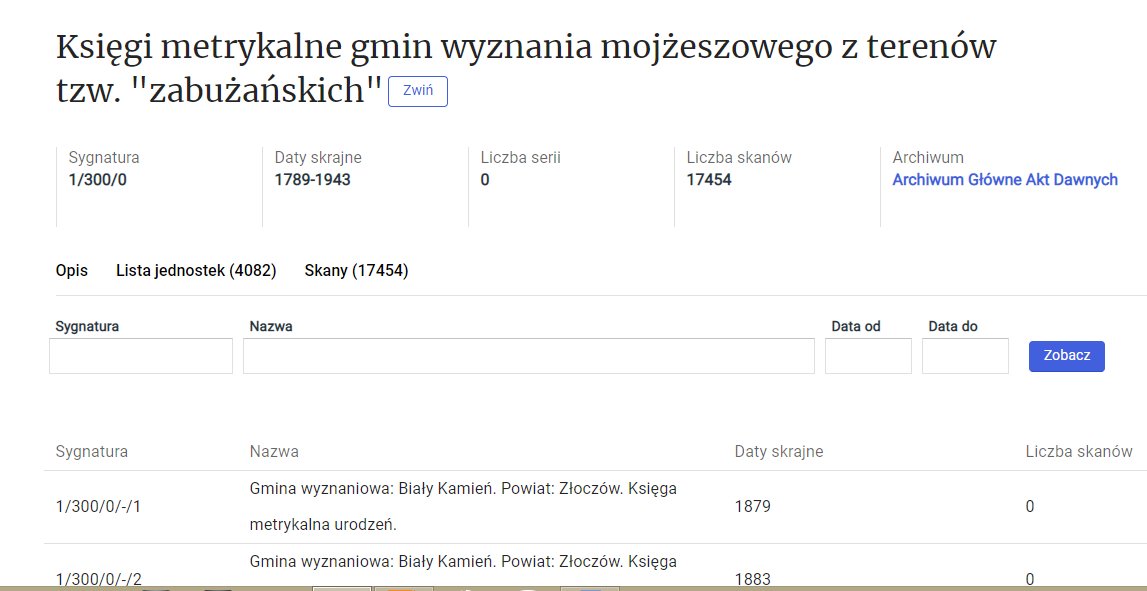Open unit with signature 1/300/0/-/2
Viewport: 1147px width, 591px height.
[x=98, y=578]
